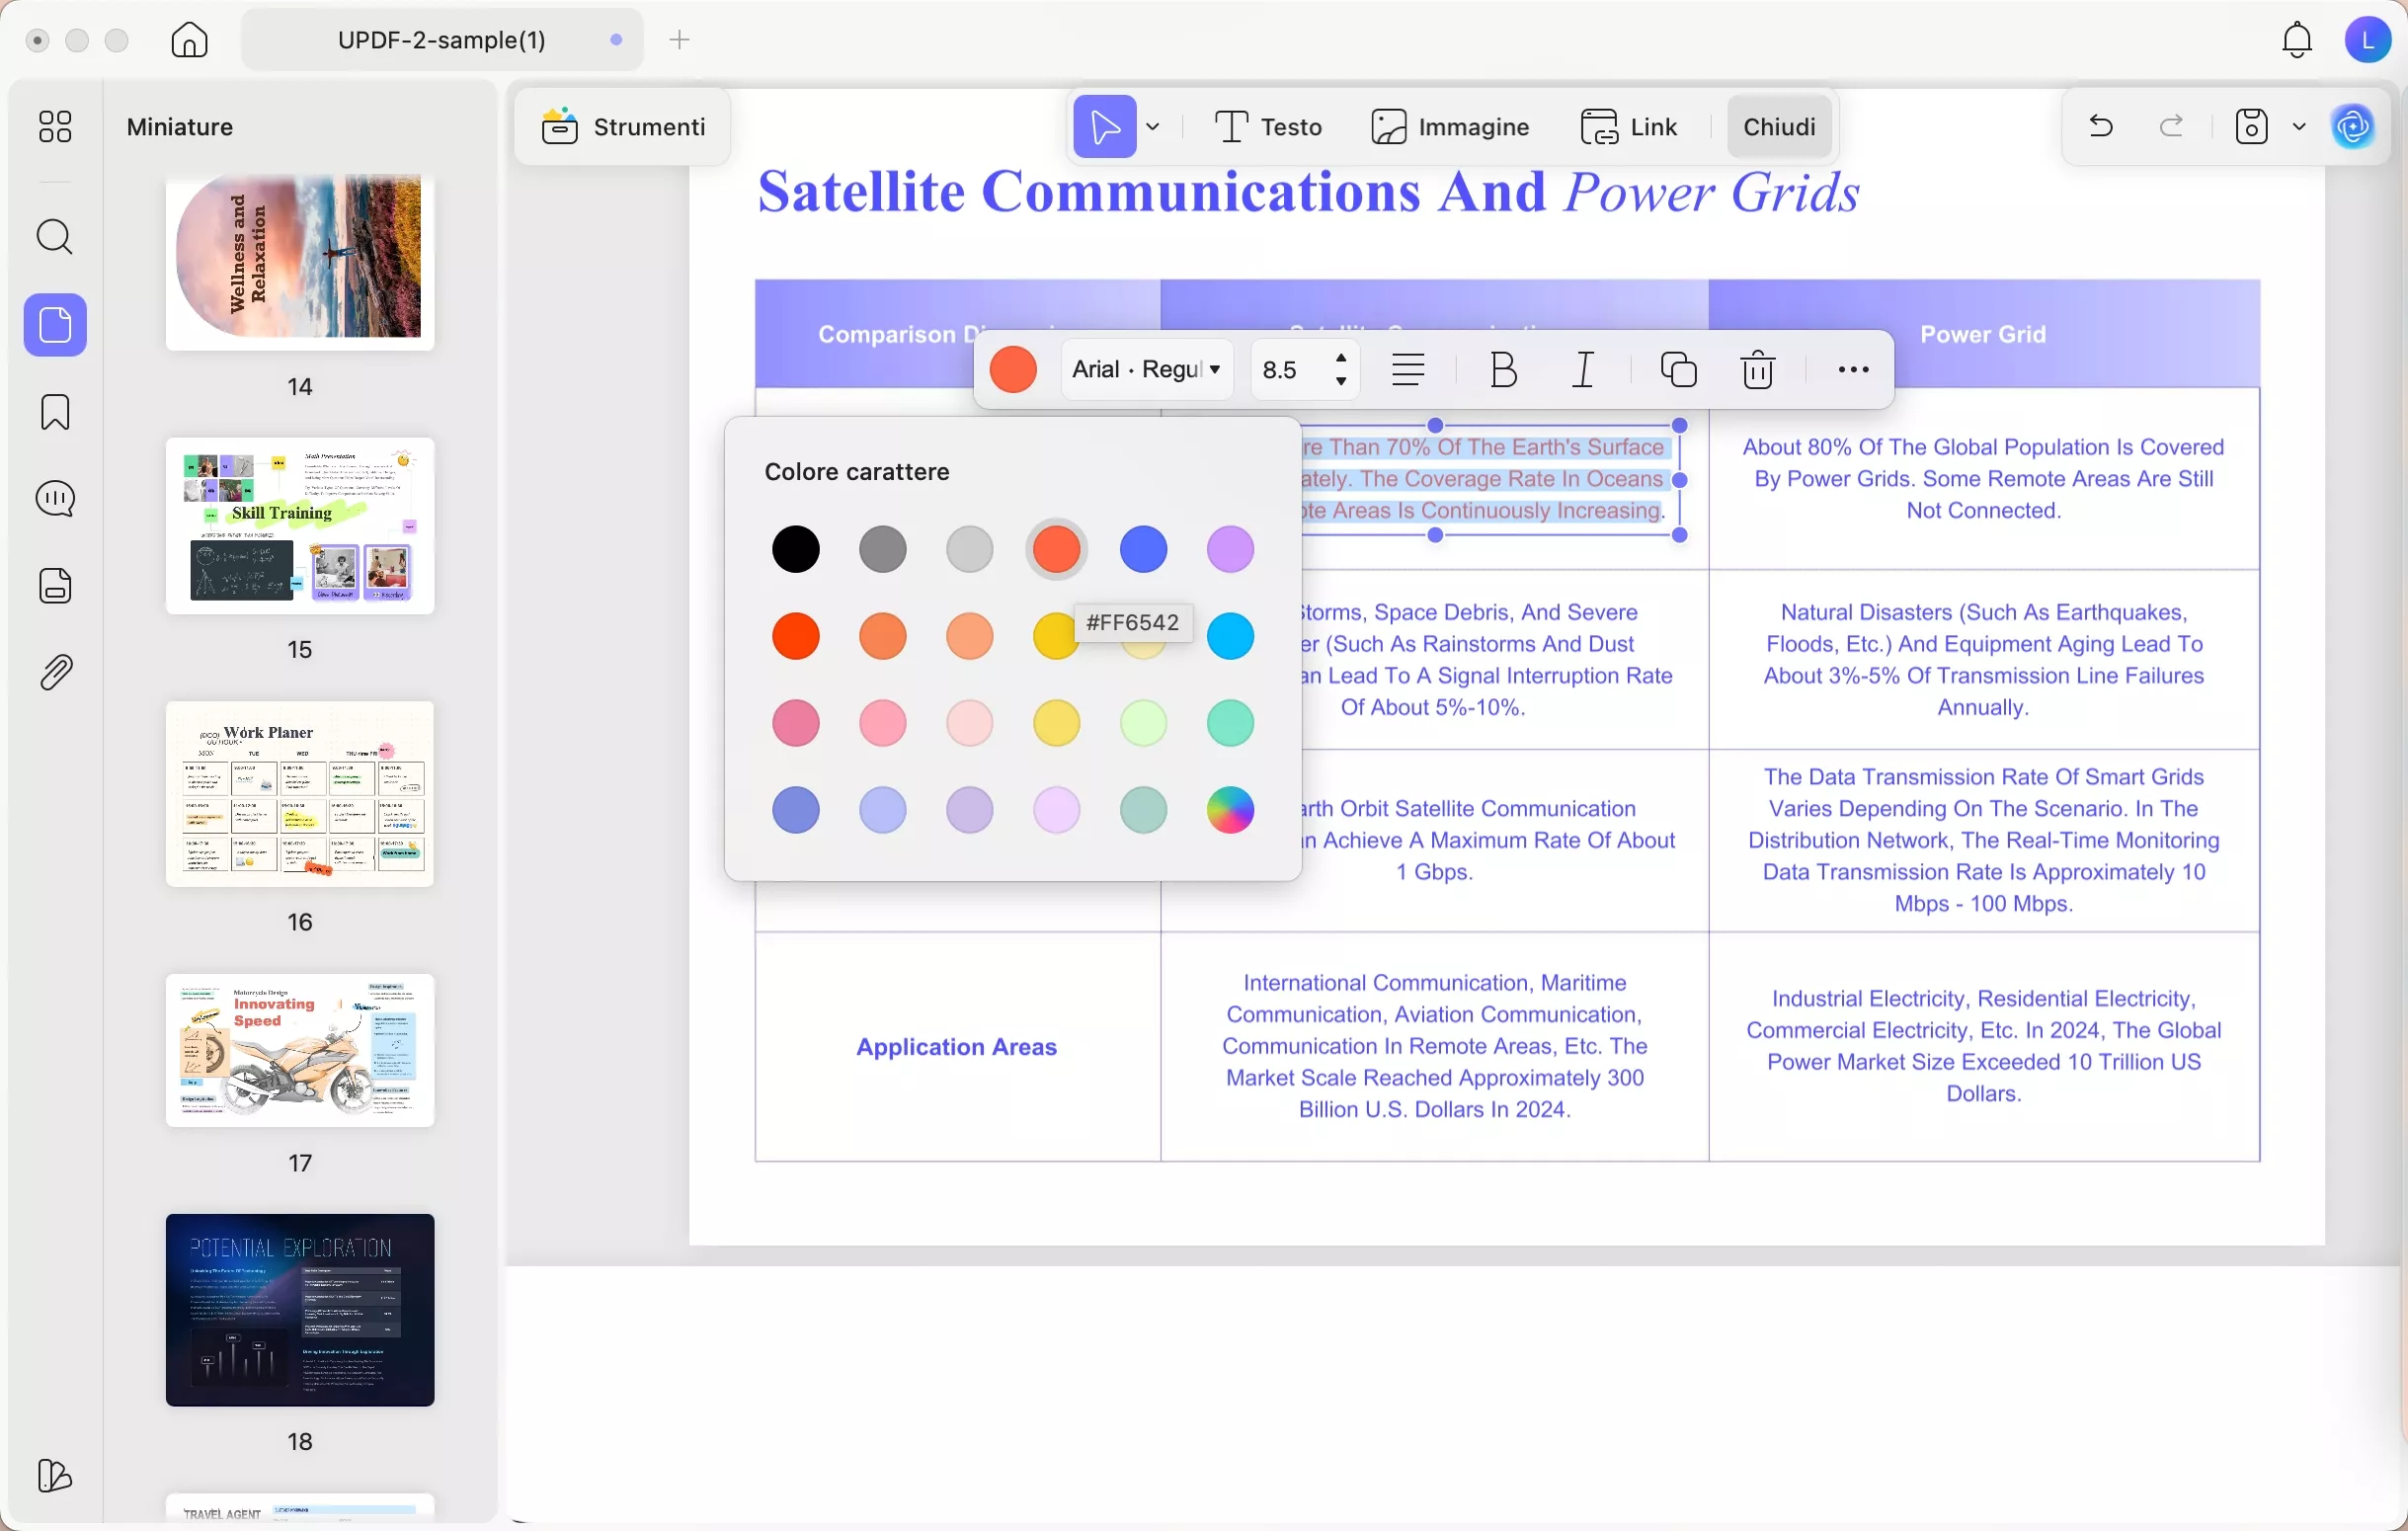Open the comments panel in the sidebar
Image resolution: width=2408 pixels, height=1531 pixels.
55,497
